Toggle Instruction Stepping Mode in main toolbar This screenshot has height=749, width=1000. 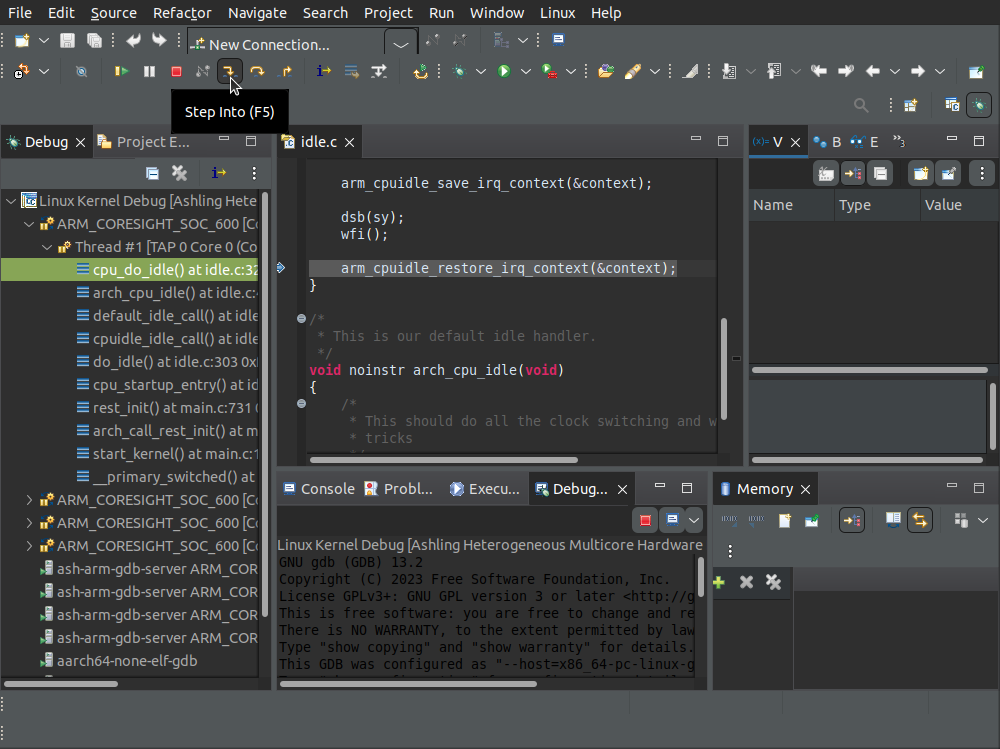pyautogui.click(x=324, y=72)
